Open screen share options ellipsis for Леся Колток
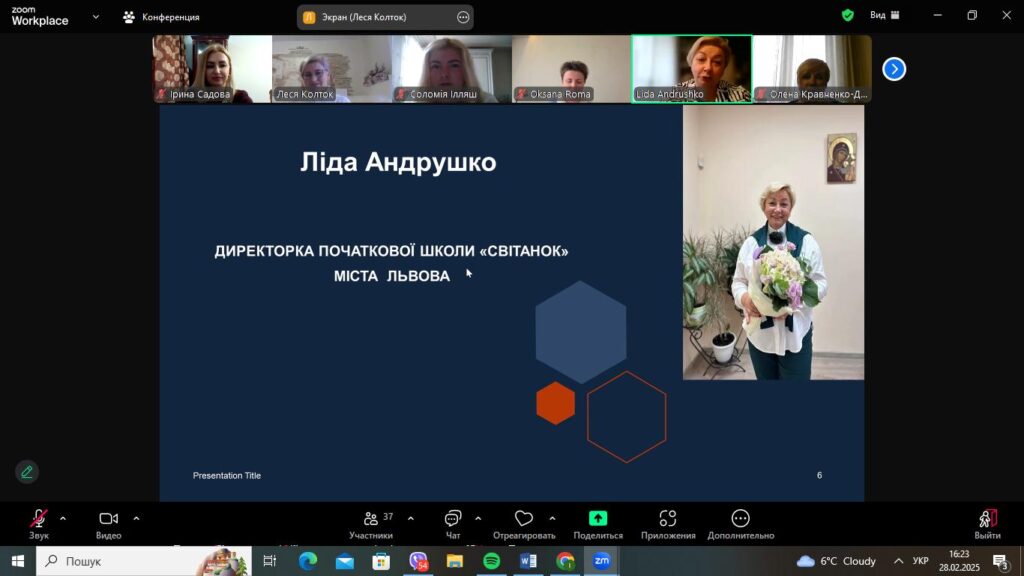This screenshot has height=576, width=1024. 462,17
